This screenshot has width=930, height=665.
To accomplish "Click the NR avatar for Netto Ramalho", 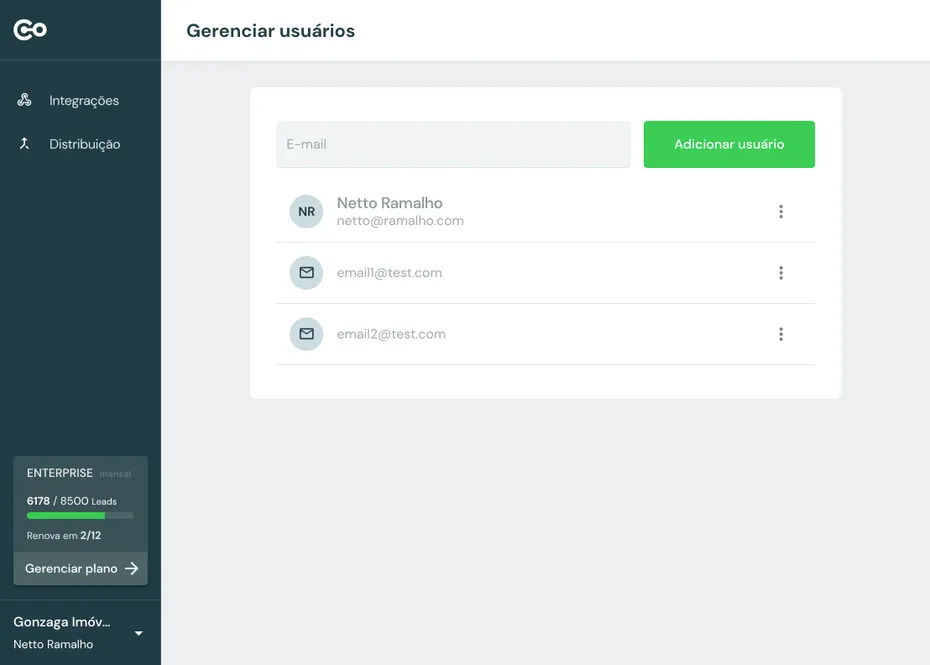I will point(306,212).
